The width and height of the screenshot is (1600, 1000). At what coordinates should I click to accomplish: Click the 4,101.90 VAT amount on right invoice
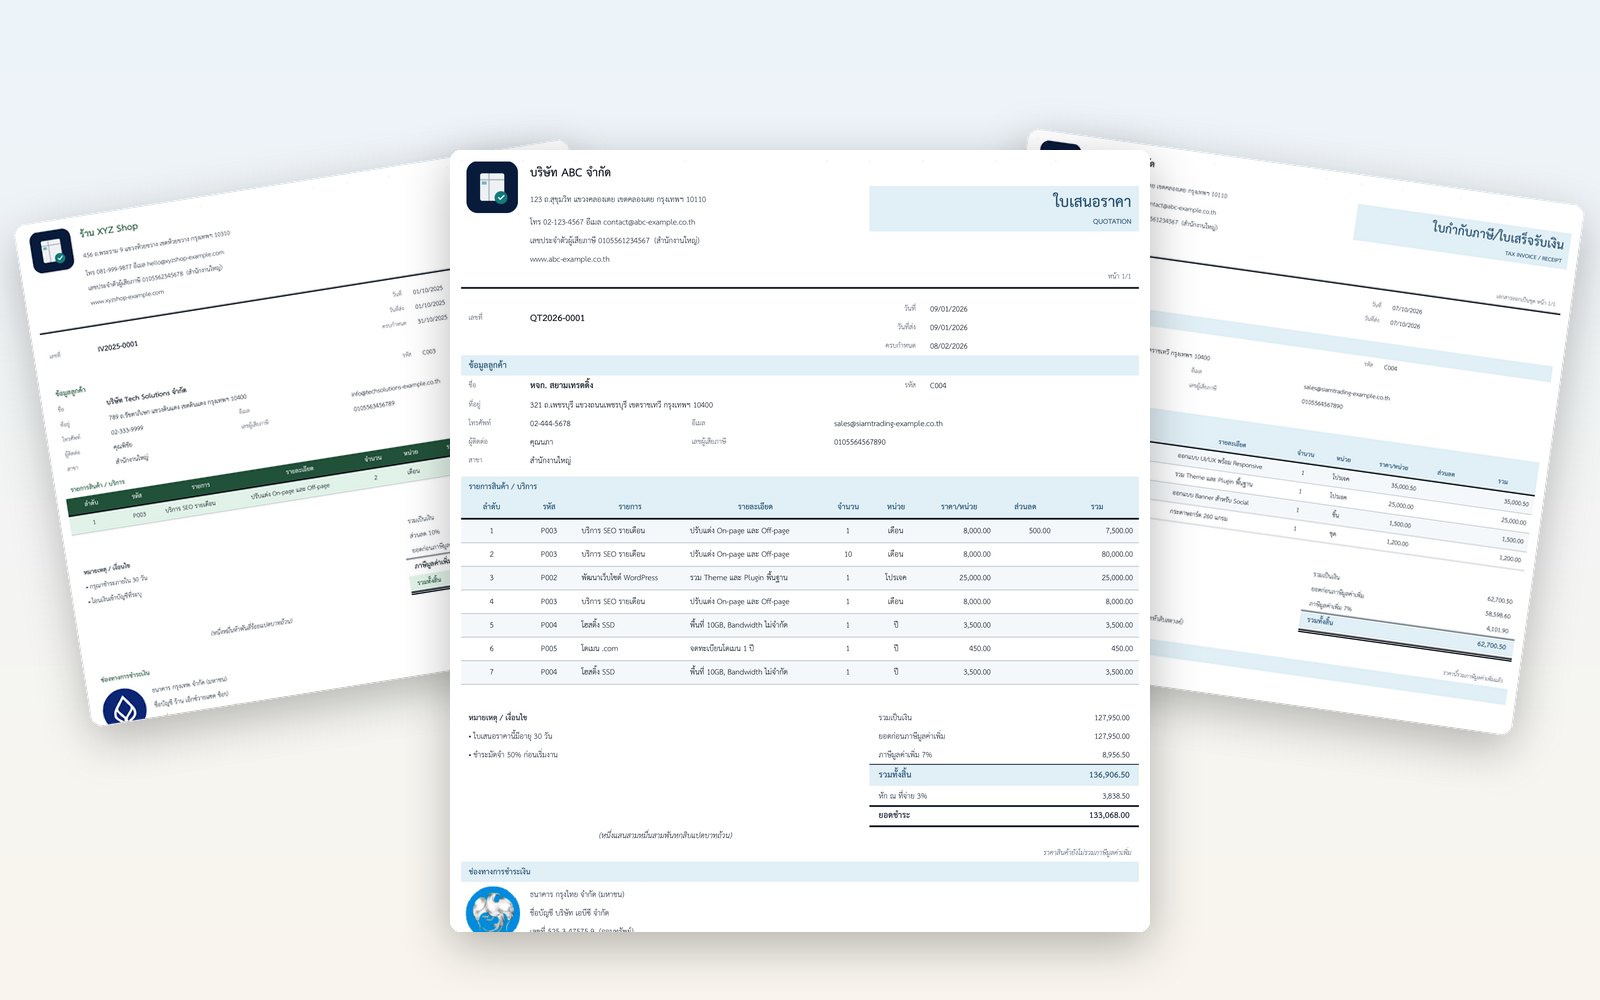[1497, 630]
